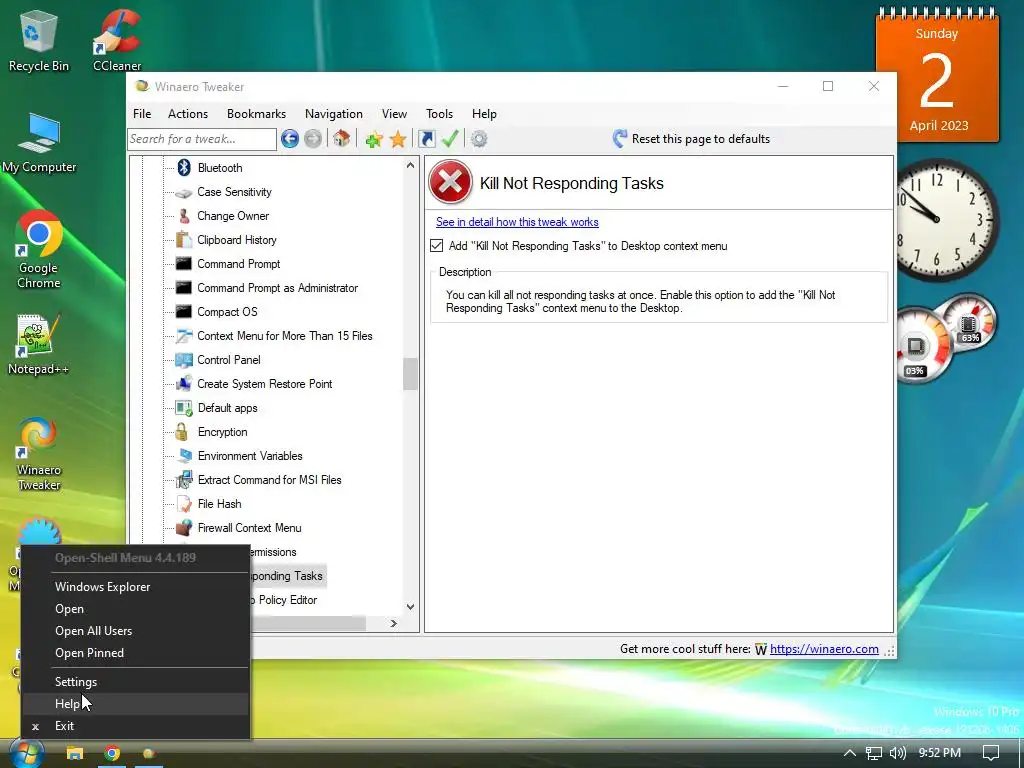Open the Actions menu
The width and height of the screenshot is (1024, 768).
[188, 114]
